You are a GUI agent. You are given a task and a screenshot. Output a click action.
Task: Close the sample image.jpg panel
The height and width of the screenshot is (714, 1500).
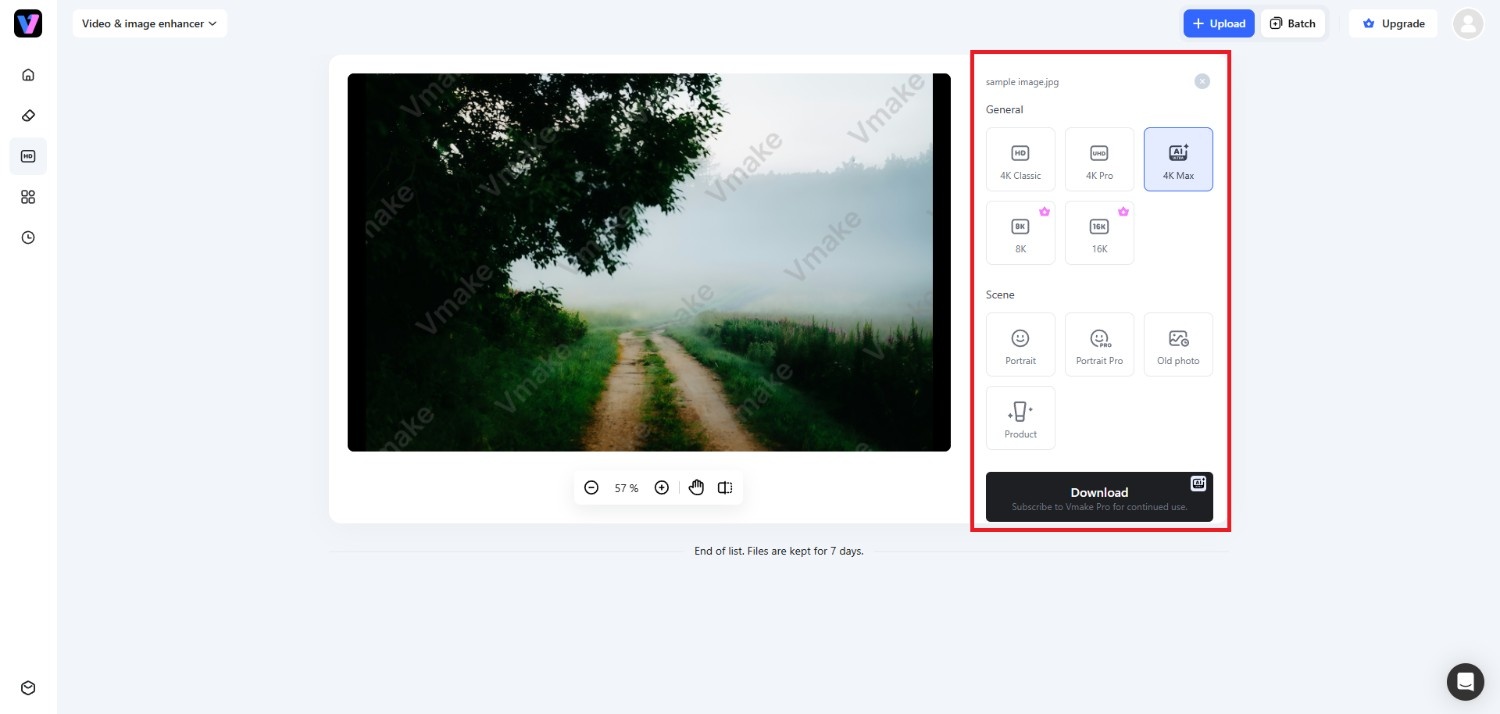coord(1202,81)
